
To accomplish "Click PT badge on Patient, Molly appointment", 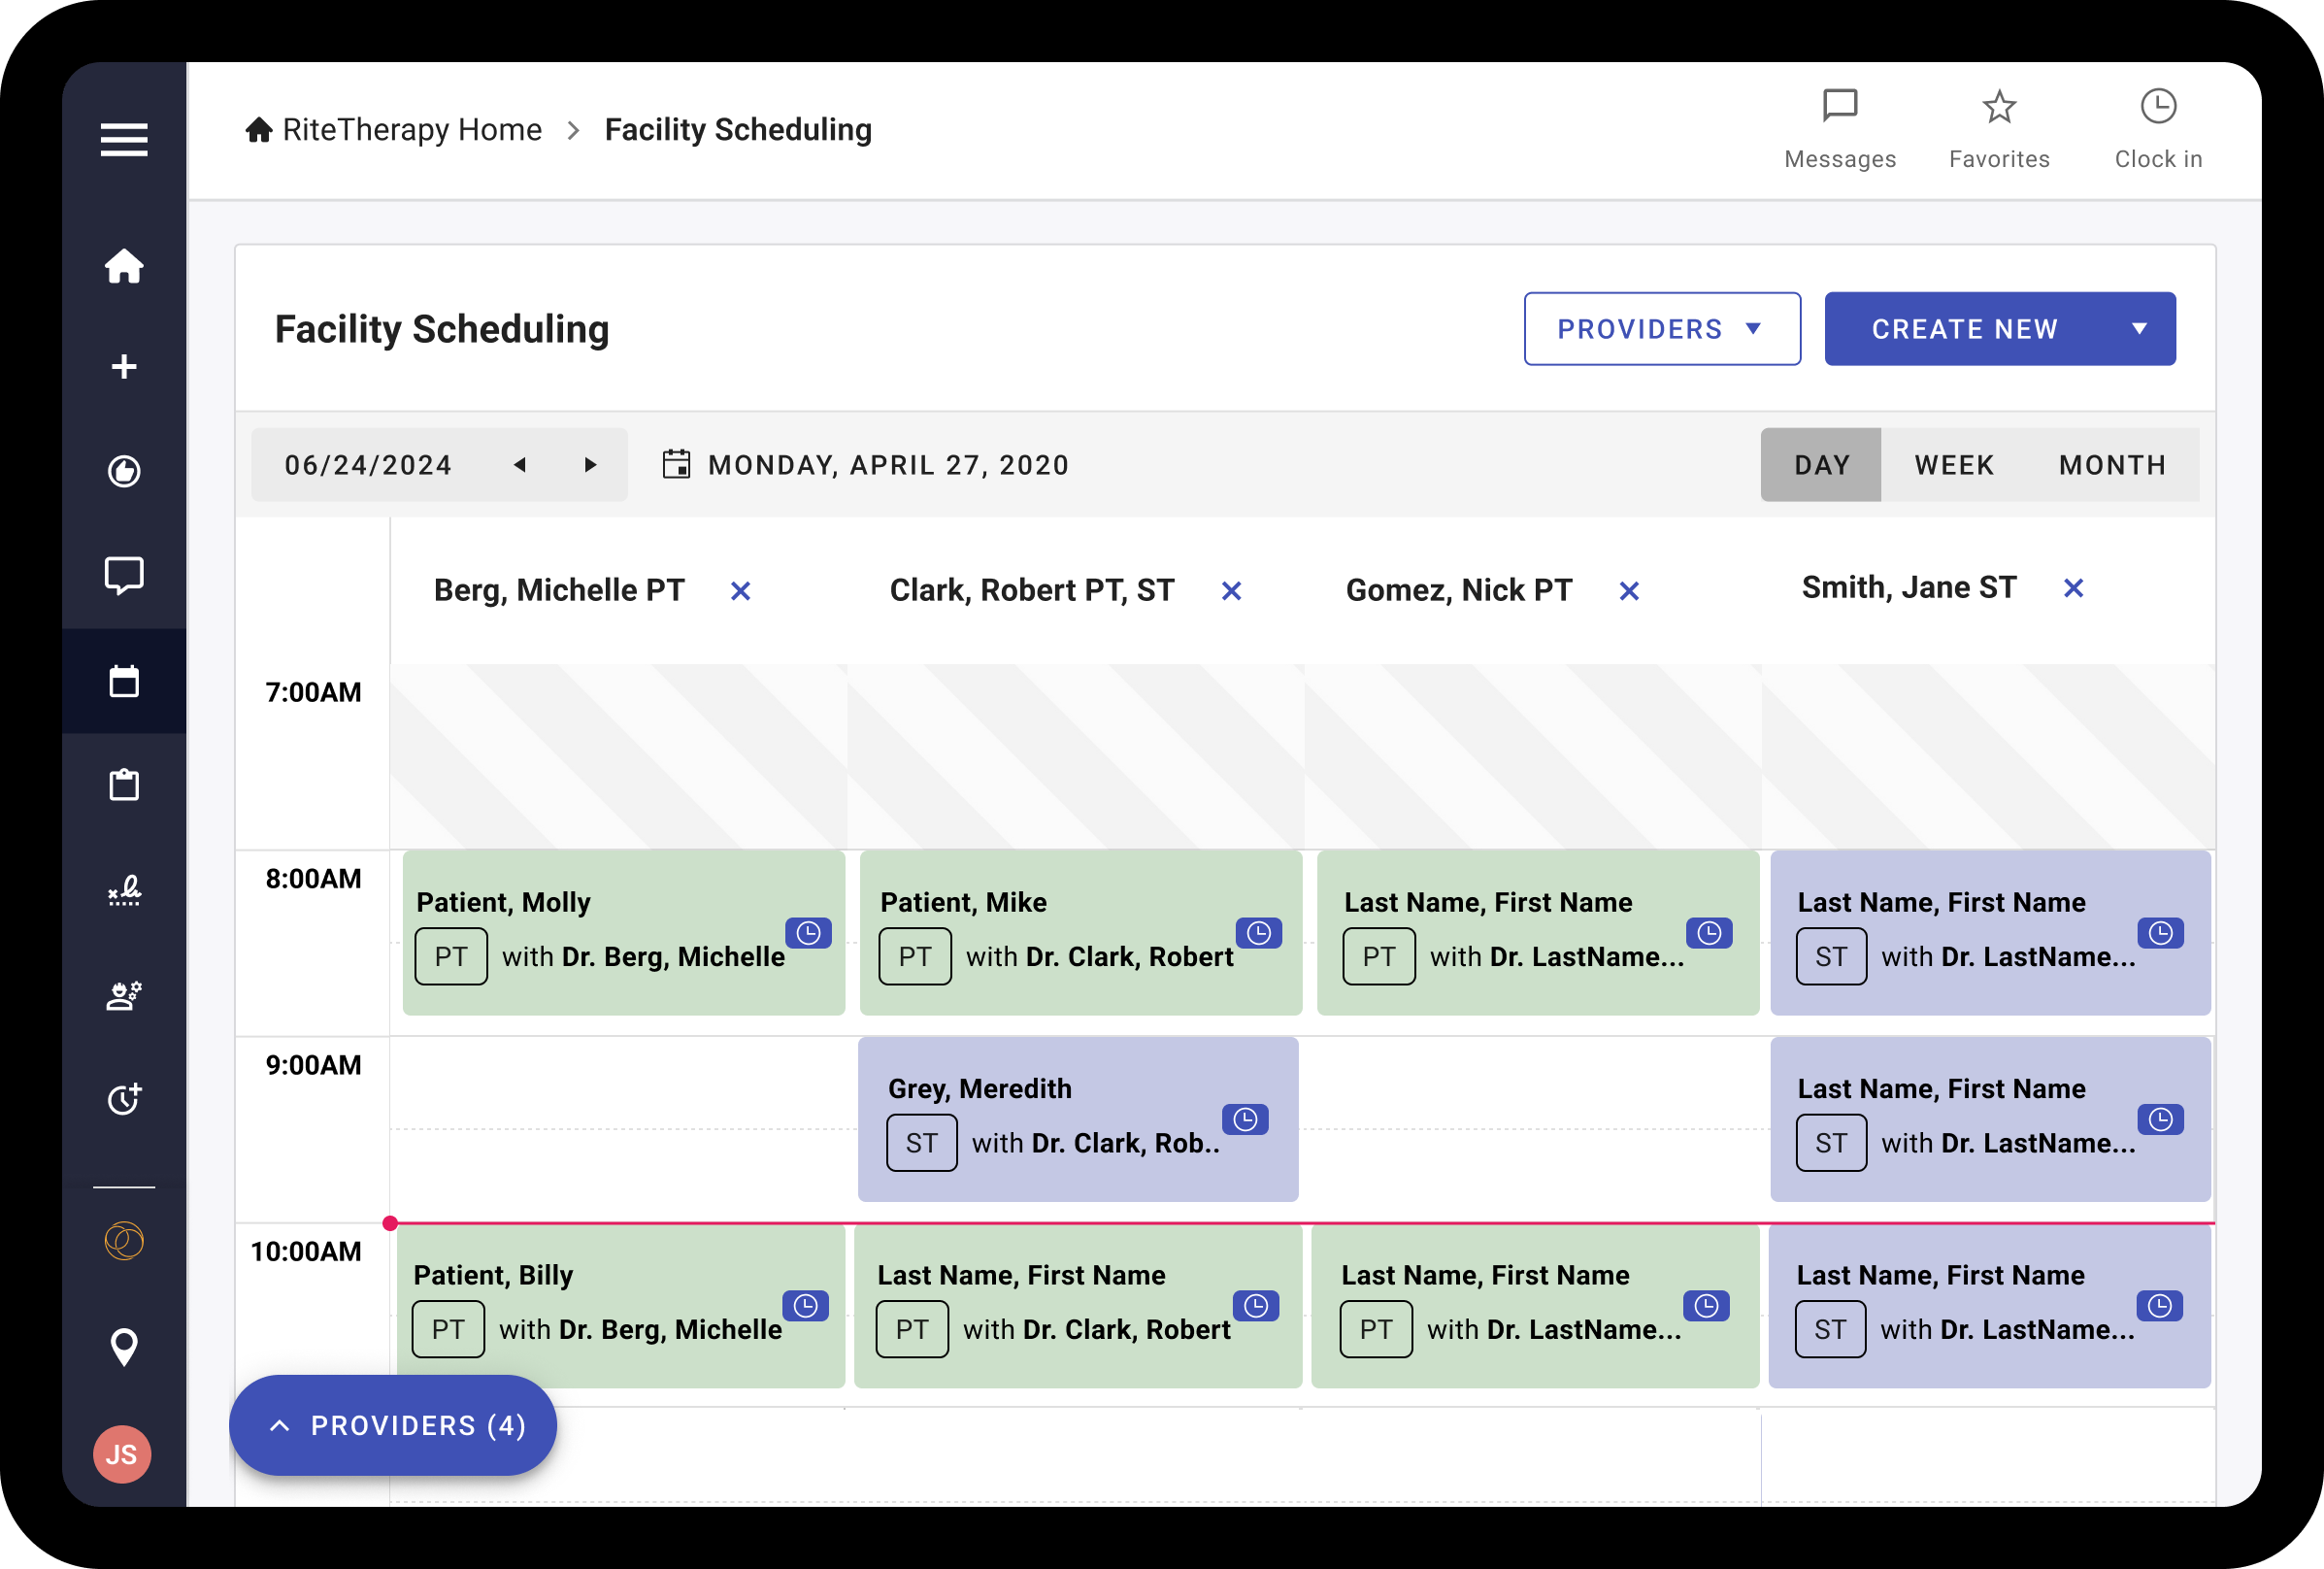I will 451,957.
